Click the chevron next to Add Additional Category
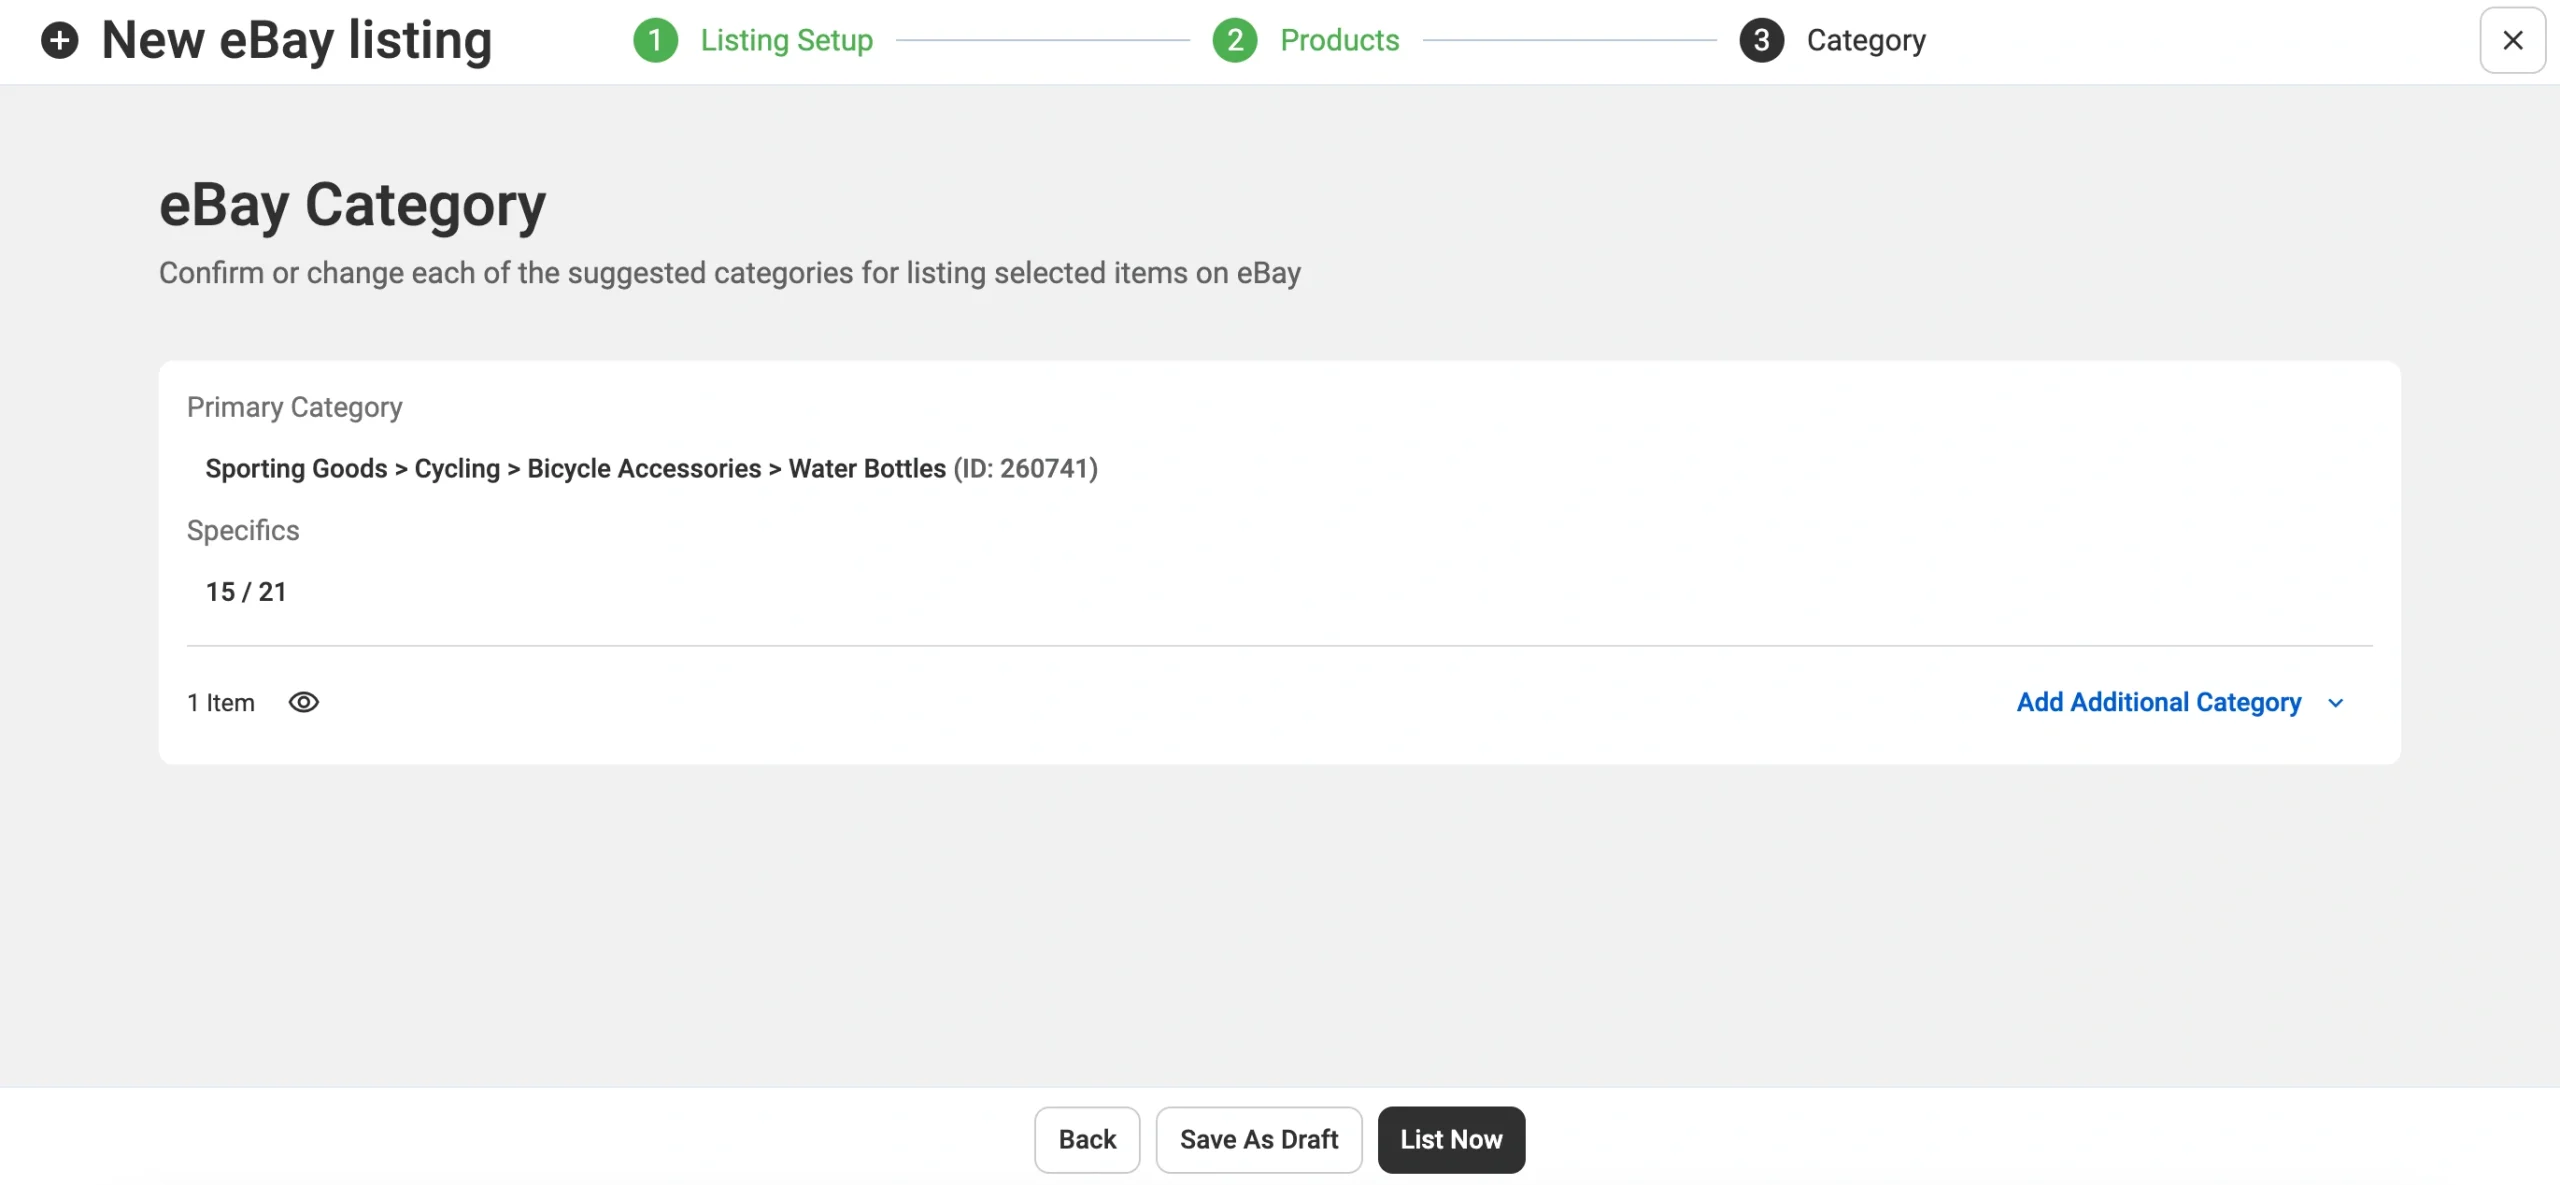This screenshot has width=2560, height=1185. (x=2336, y=703)
